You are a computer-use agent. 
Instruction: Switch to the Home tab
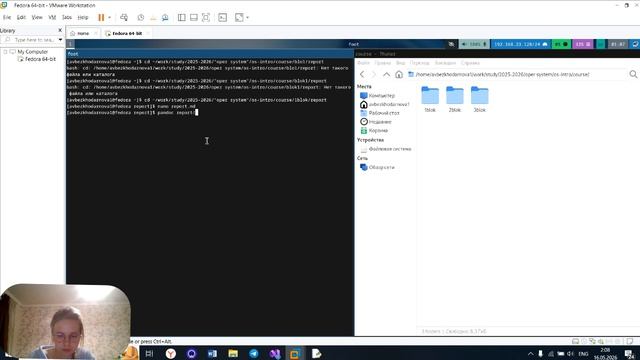click(83, 33)
